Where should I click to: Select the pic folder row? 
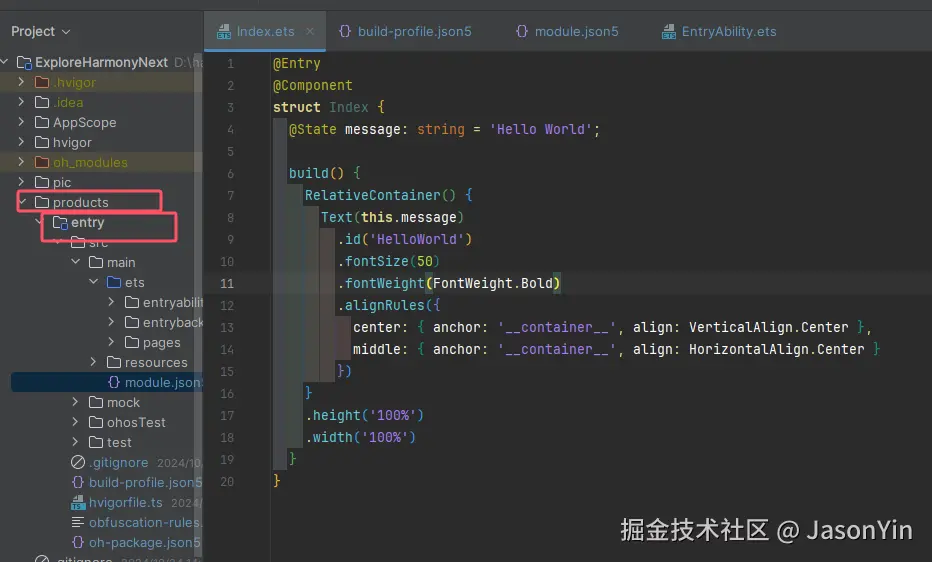pos(101,182)
